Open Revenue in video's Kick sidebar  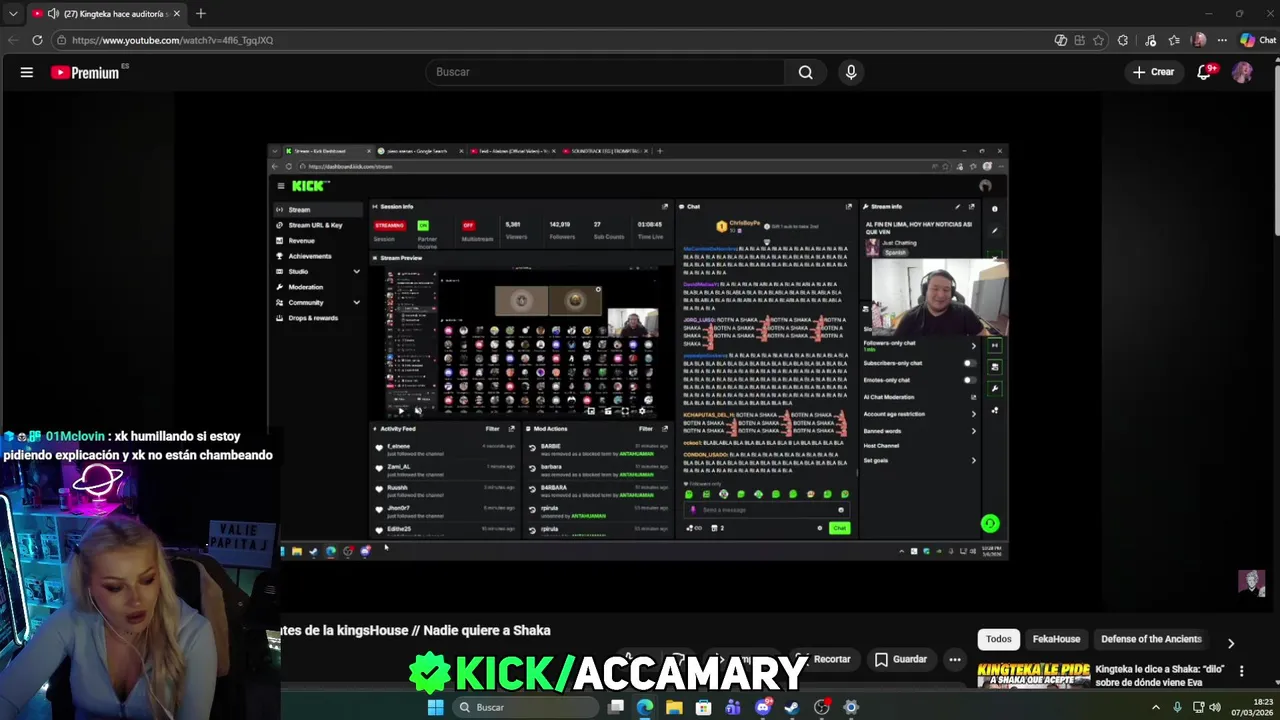pyautogui.click(x=301, y=241)
